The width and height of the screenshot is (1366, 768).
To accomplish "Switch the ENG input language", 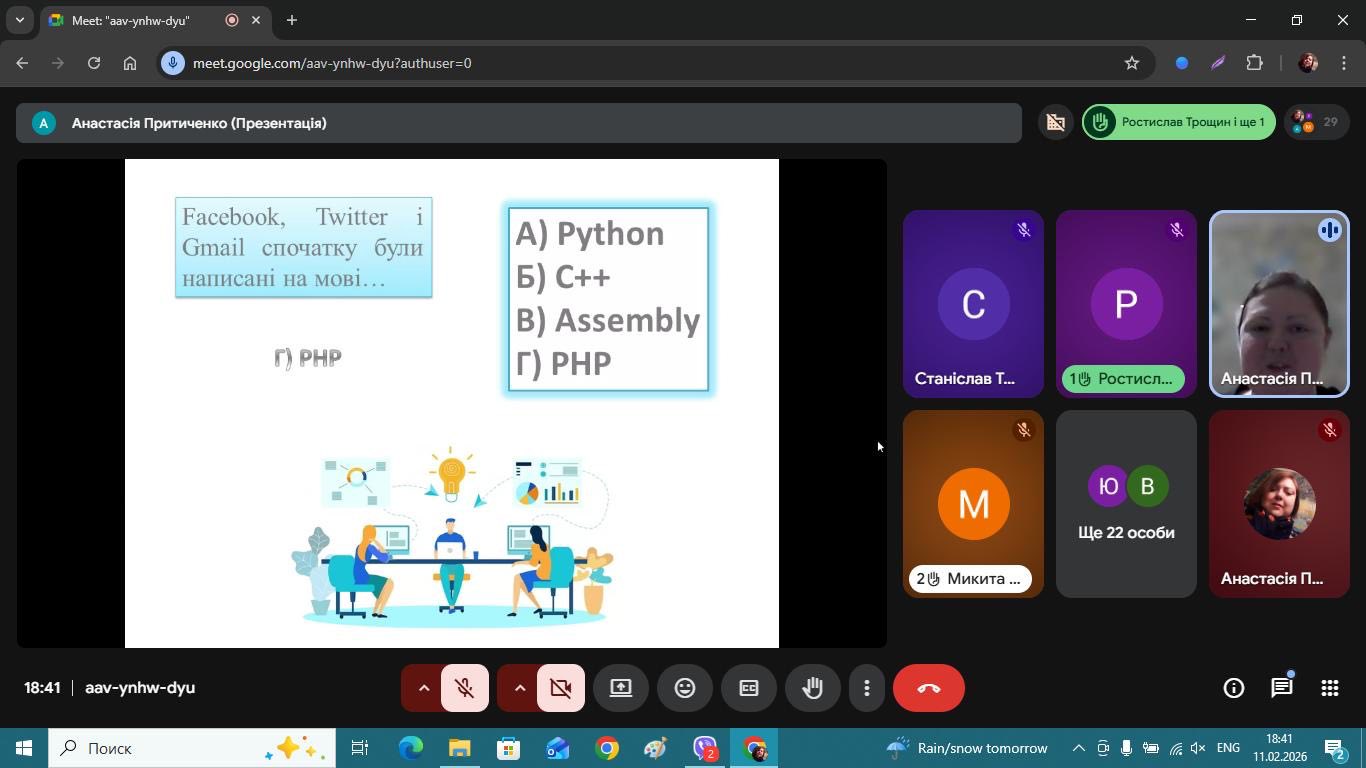I will pos(1228,748).
